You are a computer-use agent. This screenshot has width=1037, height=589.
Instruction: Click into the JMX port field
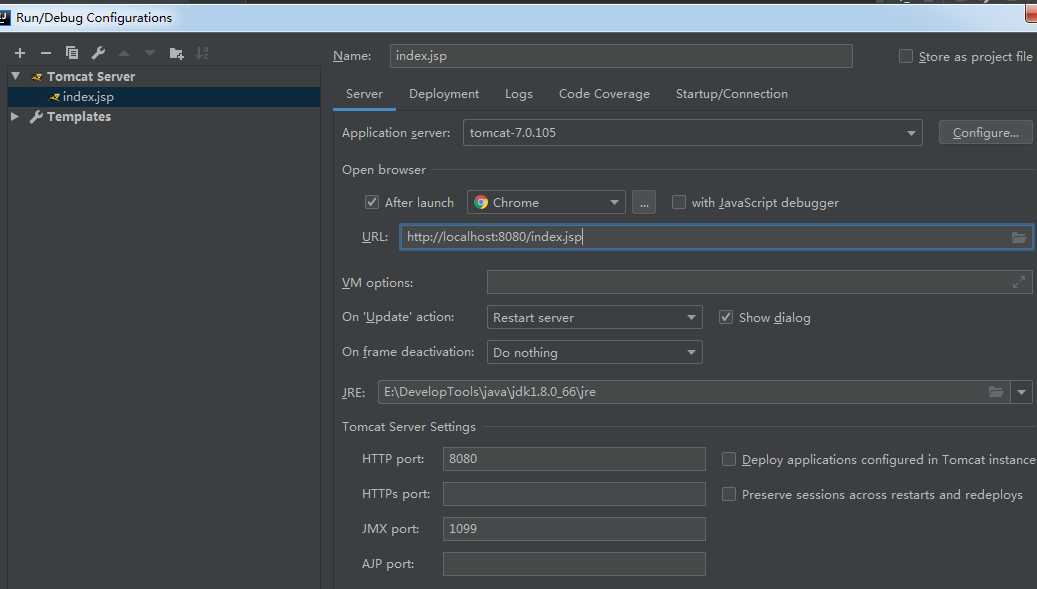(574, 529)
